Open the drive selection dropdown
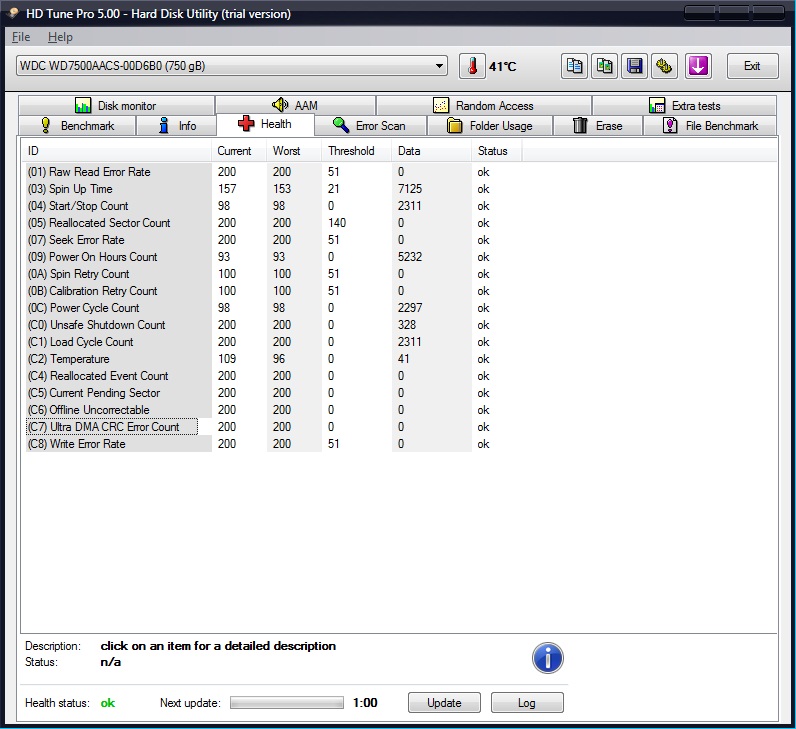This screenshot has height=729, width=796. [232, 66]
